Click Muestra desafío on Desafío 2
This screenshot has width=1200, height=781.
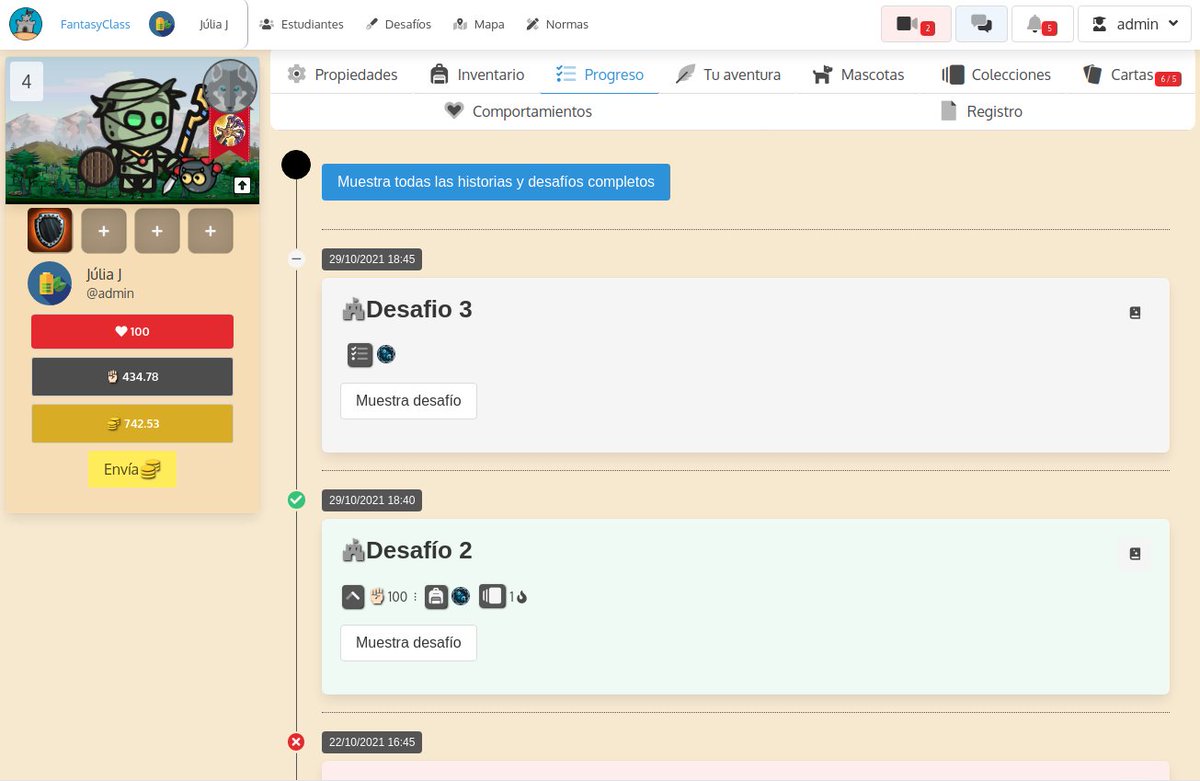point(408,643)
